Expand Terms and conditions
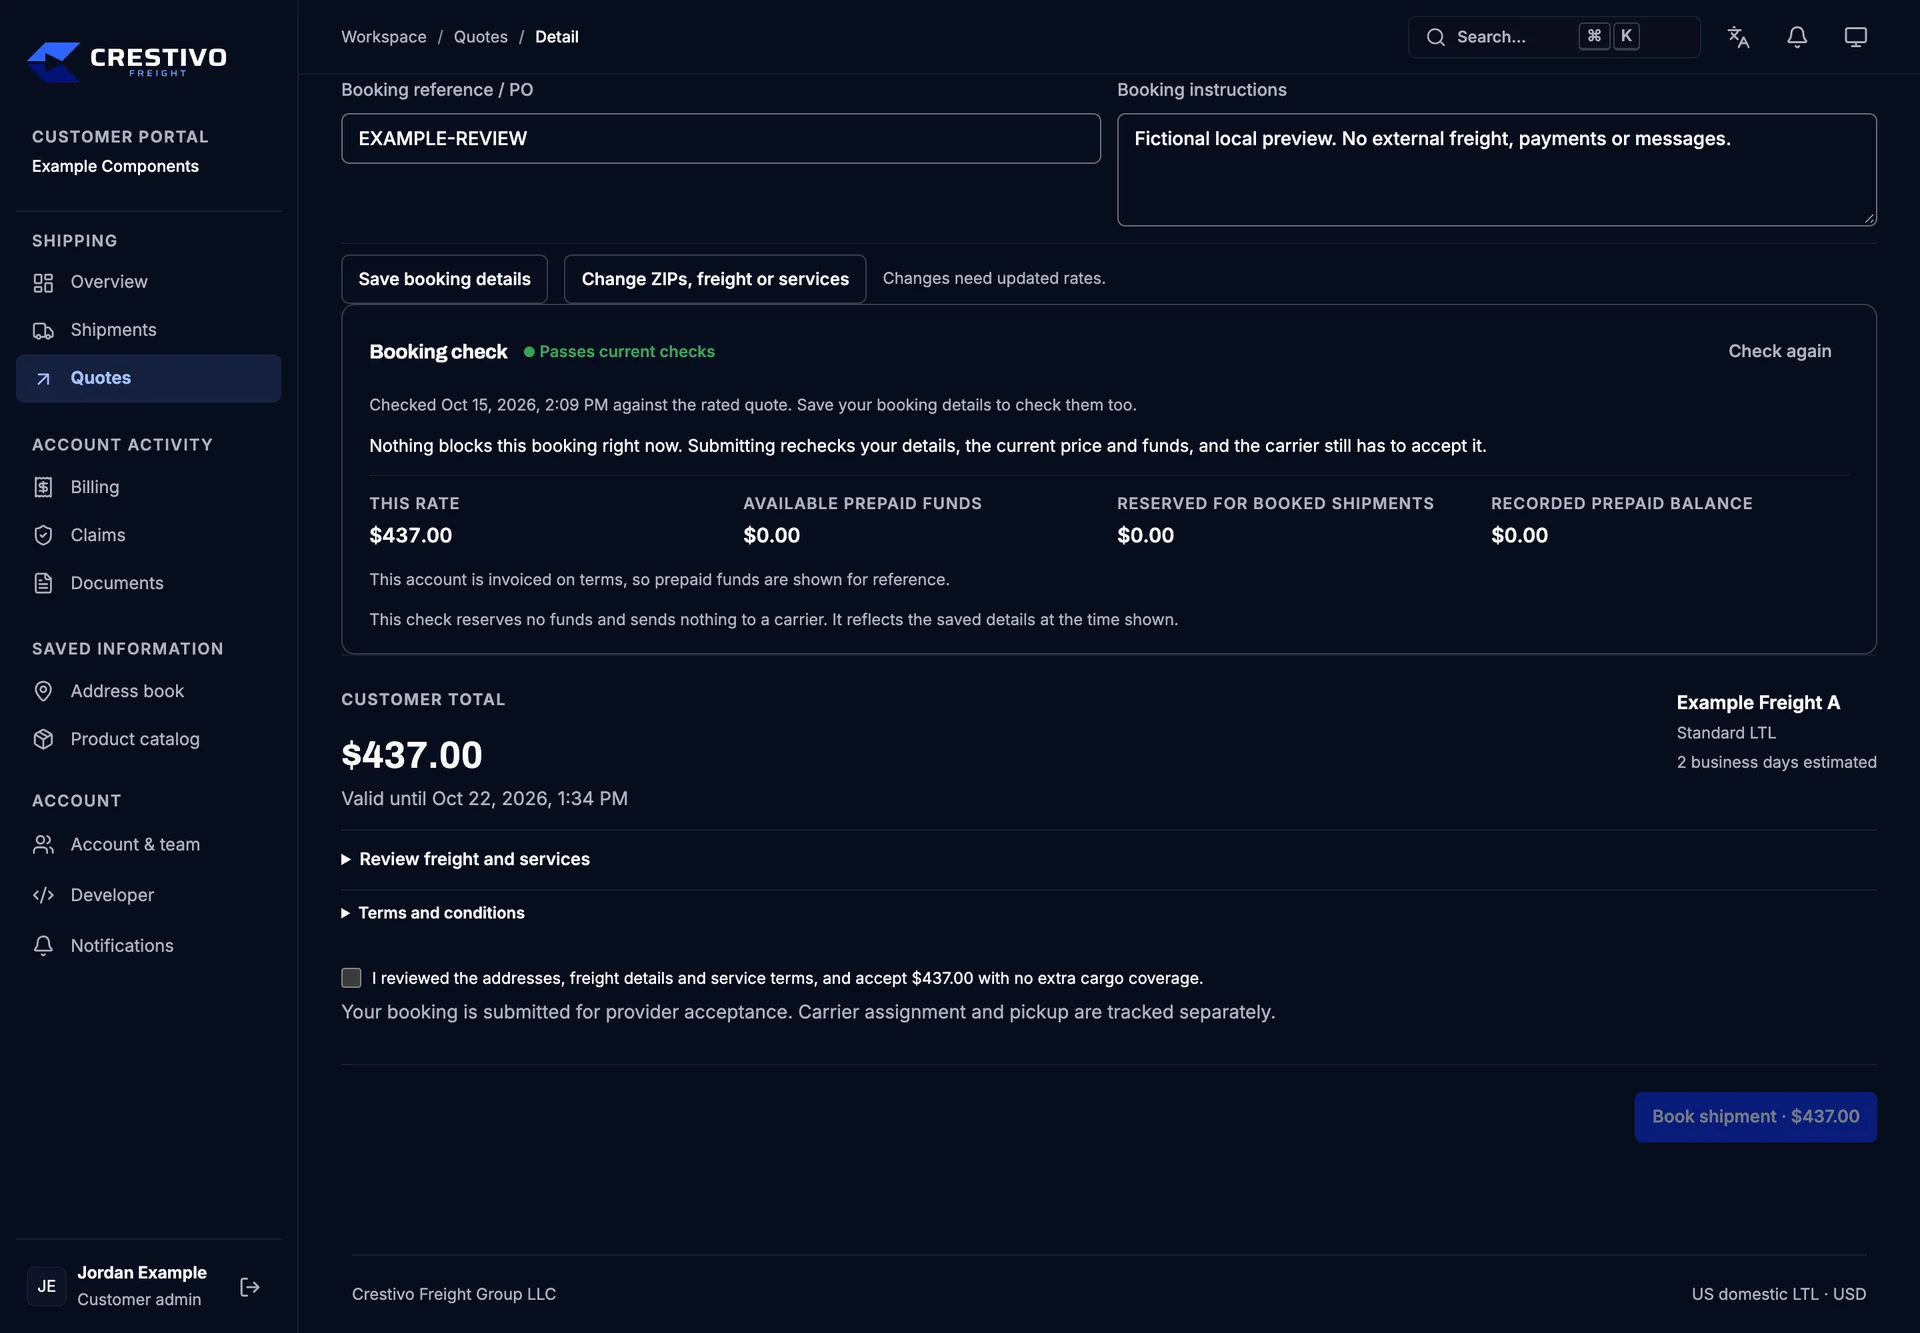 click(x=433, y=913)
